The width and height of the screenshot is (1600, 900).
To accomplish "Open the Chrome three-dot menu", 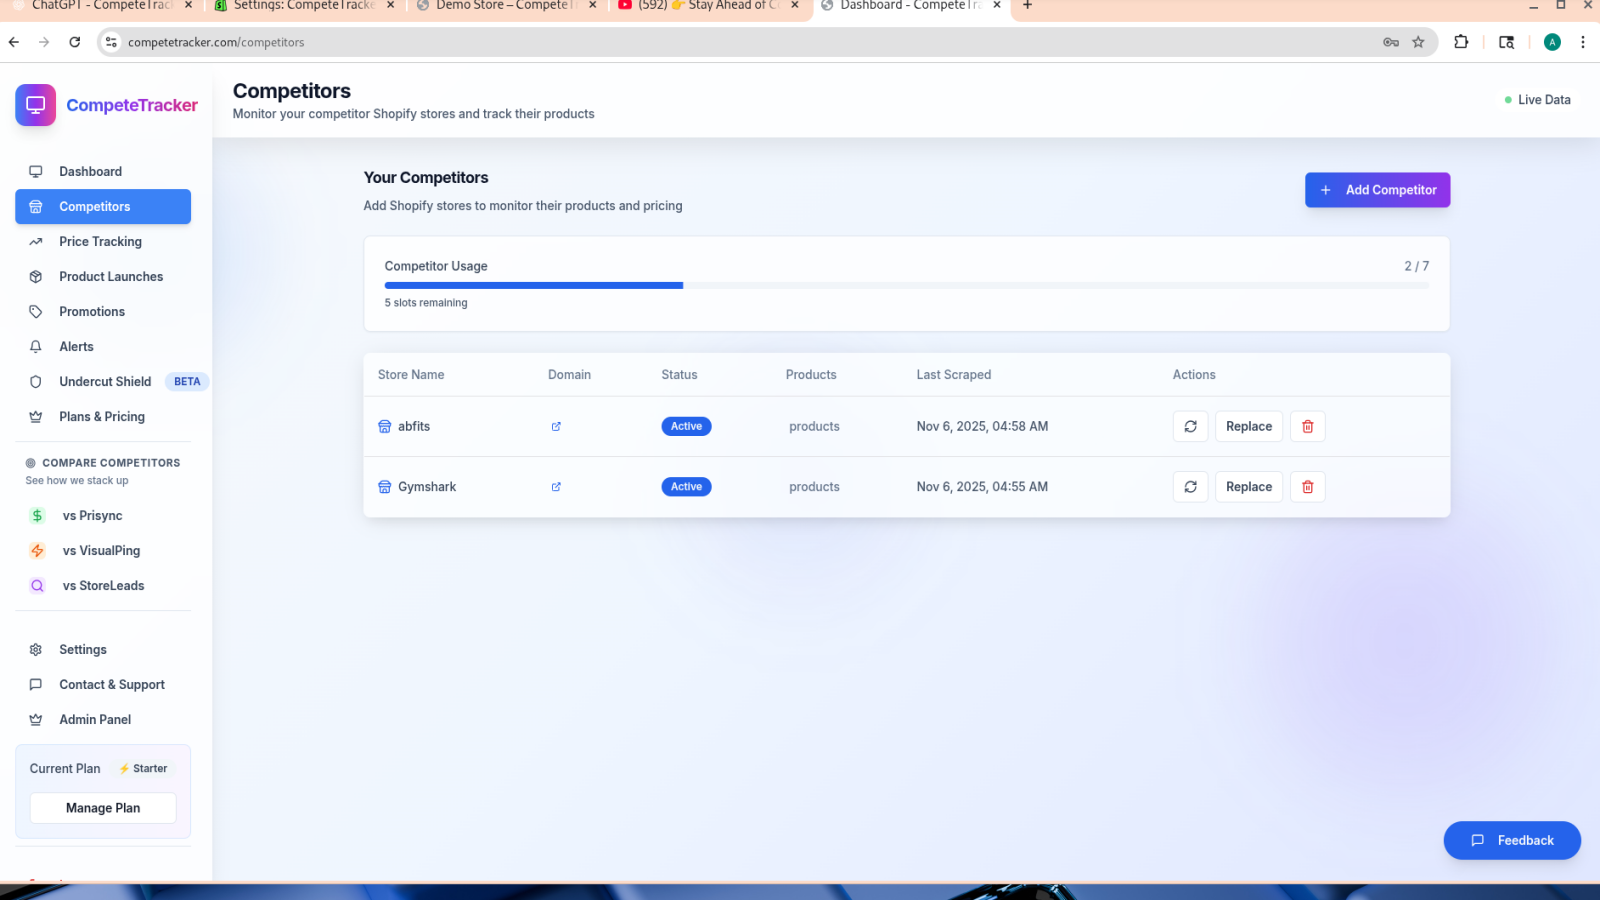I will [1582, 42].
